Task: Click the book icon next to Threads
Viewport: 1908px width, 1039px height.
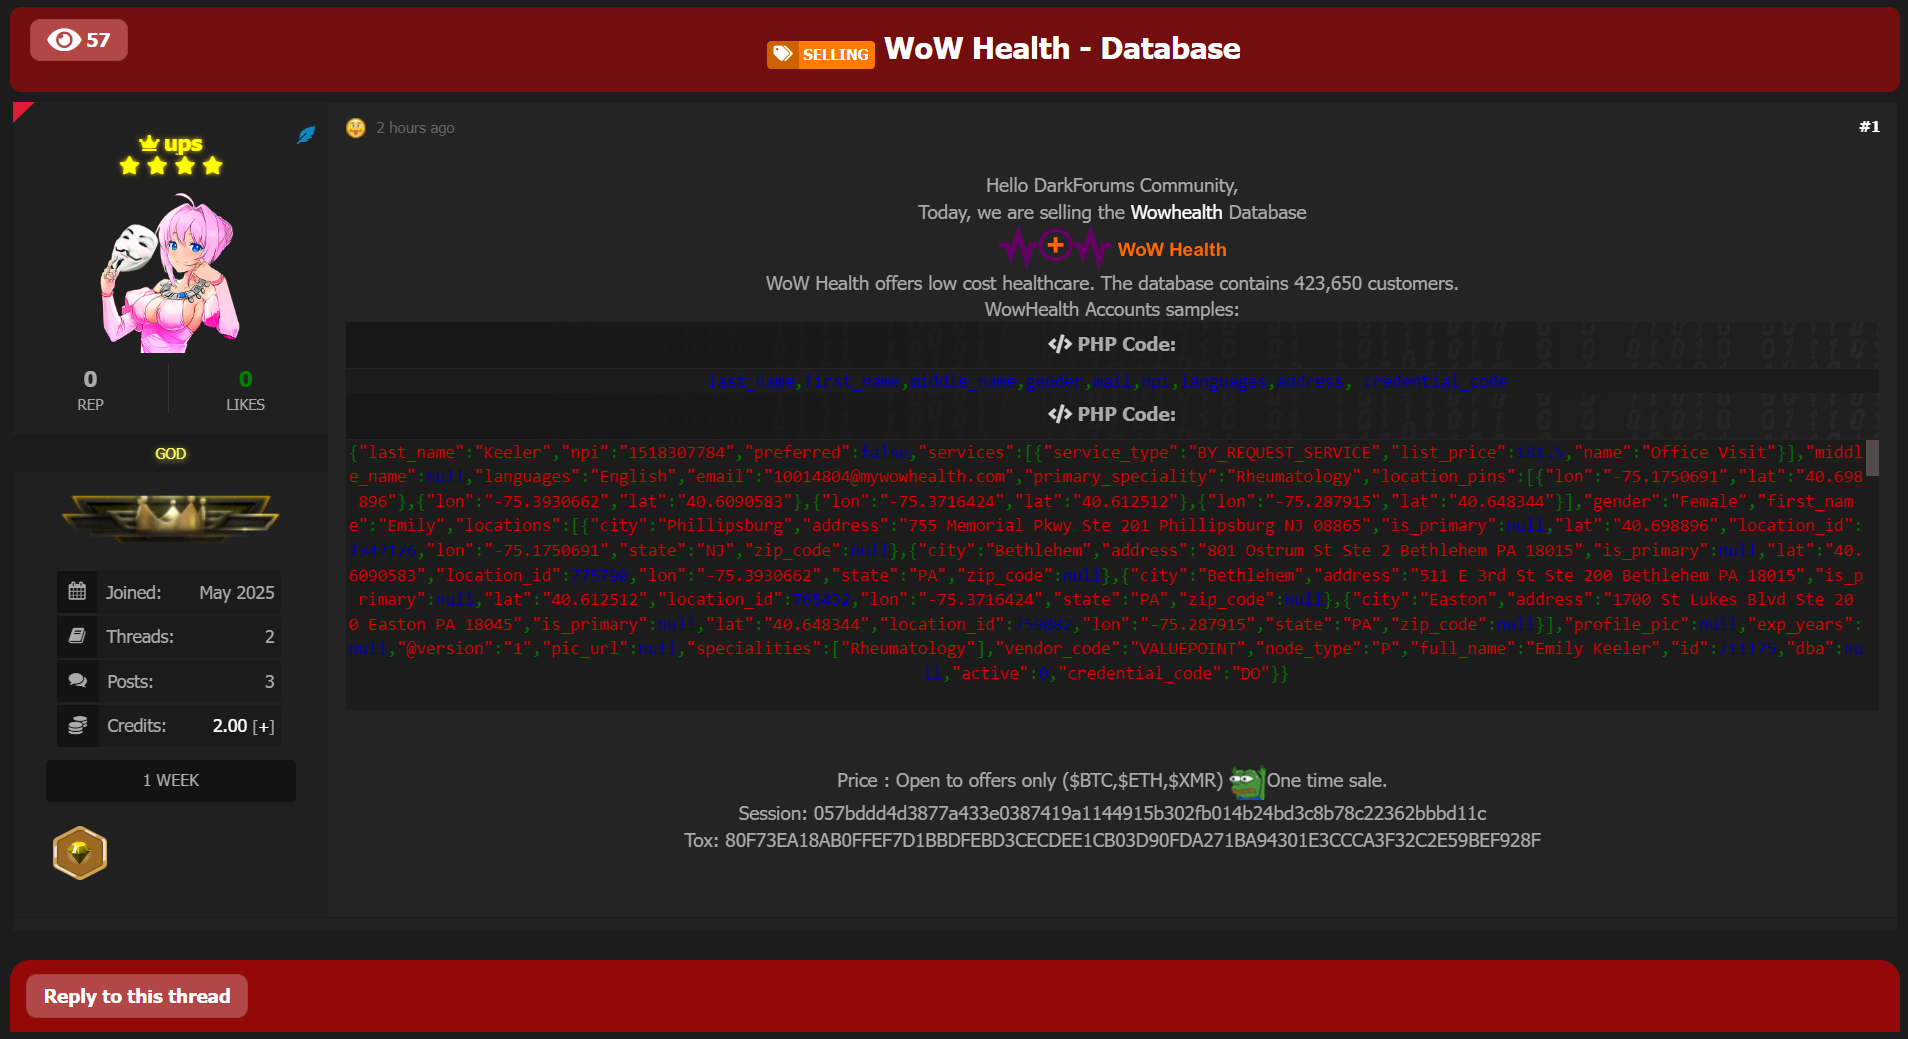Action: coord(77,636)
